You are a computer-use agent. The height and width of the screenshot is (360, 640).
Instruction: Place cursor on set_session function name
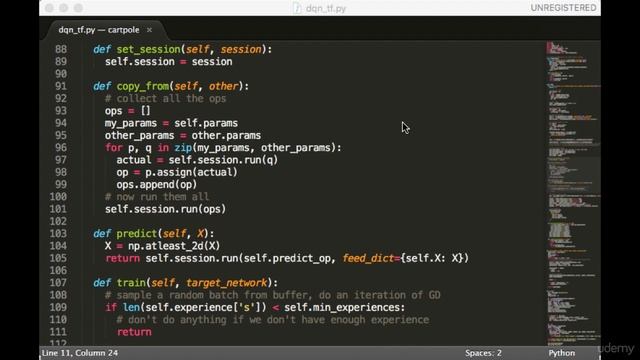(x=148, y=49)
